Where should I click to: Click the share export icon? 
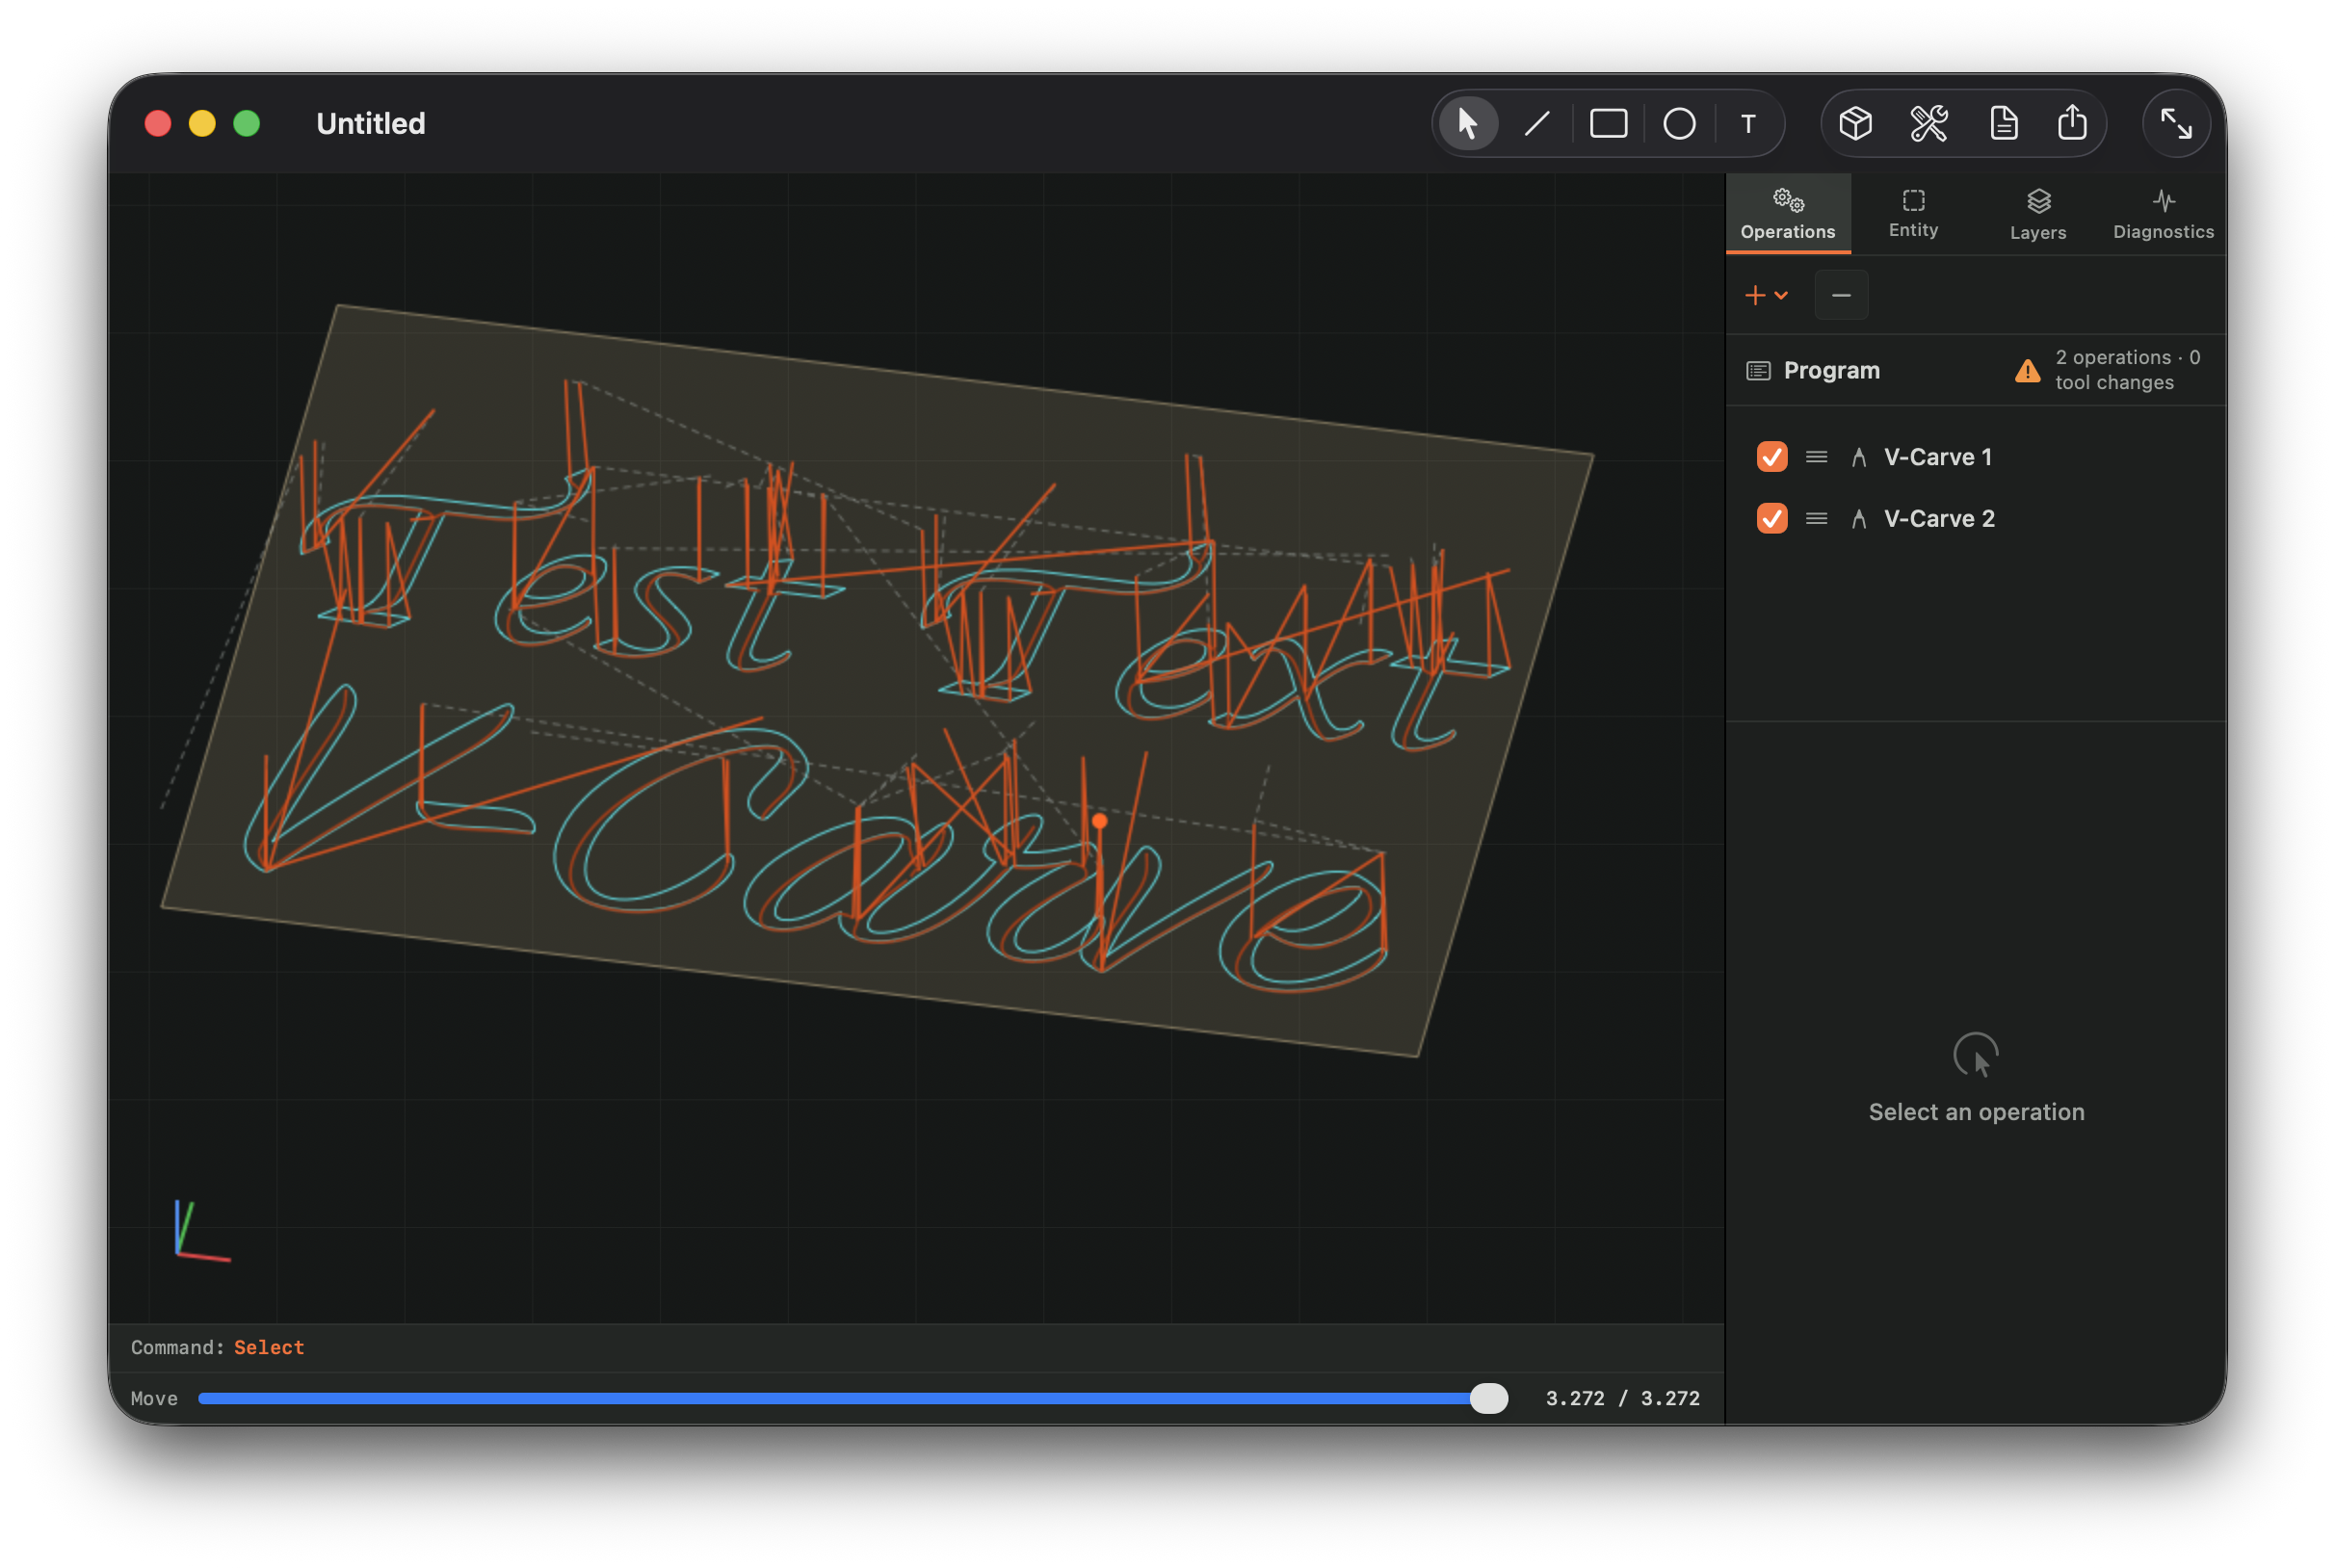[2072, 124]
